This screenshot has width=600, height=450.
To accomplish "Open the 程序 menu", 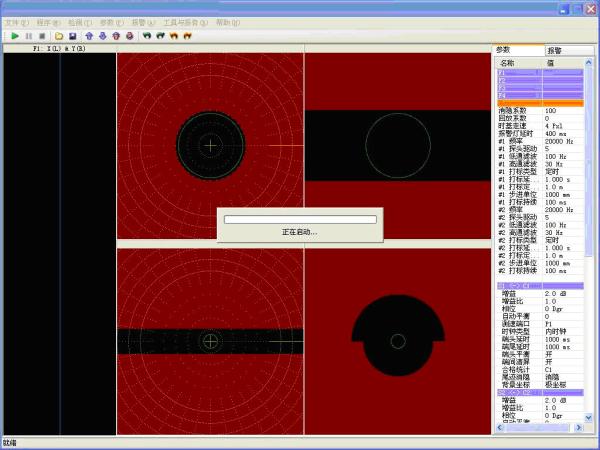I will pyautogui.click(x=49, y=23).
